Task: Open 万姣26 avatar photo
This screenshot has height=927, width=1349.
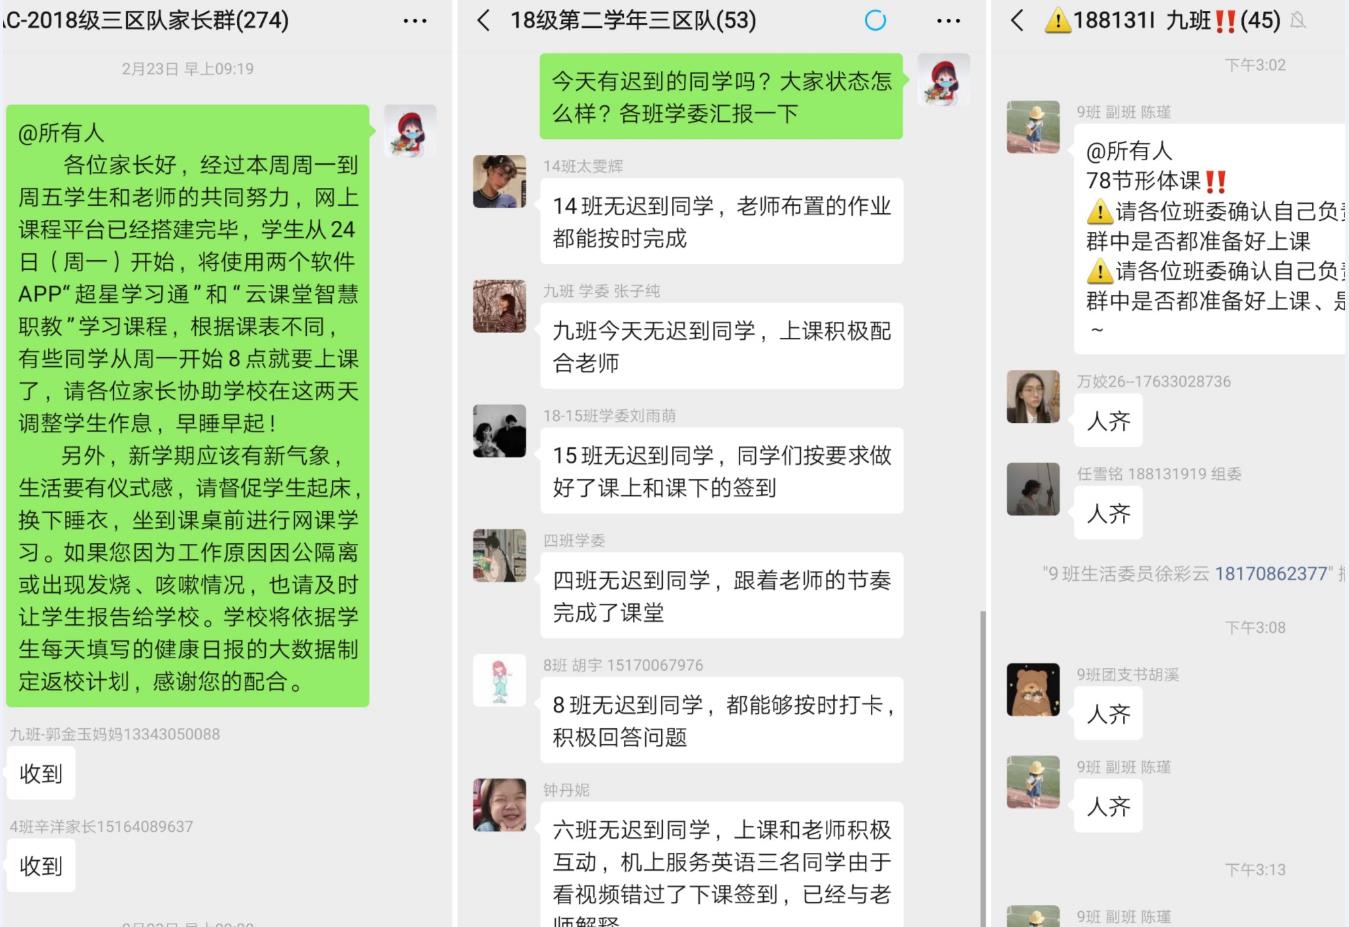Action: click(x=1033, y=396)
